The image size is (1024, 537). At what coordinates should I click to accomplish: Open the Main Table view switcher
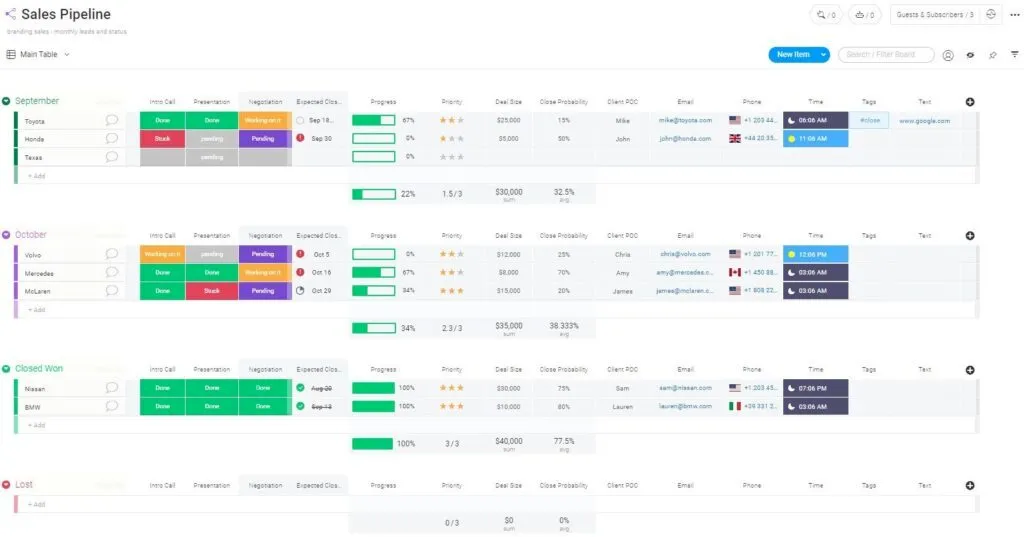(x=39, y=55)
